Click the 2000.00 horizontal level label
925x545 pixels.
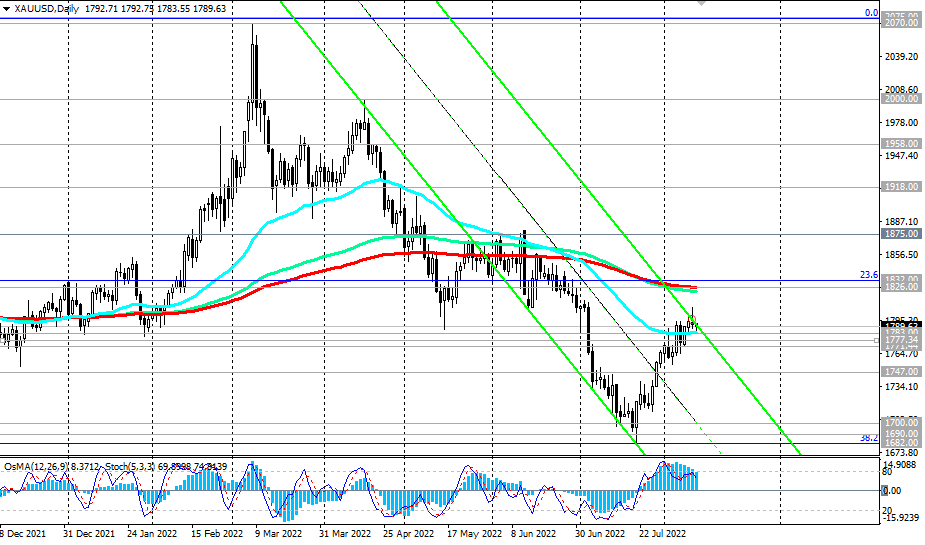tap(901, 99)
